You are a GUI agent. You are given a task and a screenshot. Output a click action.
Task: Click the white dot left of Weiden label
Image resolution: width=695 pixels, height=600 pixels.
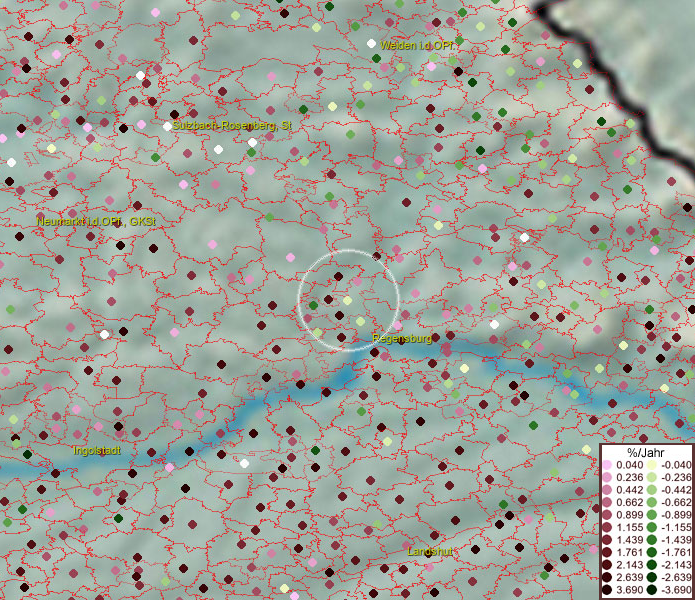(371, 44)
